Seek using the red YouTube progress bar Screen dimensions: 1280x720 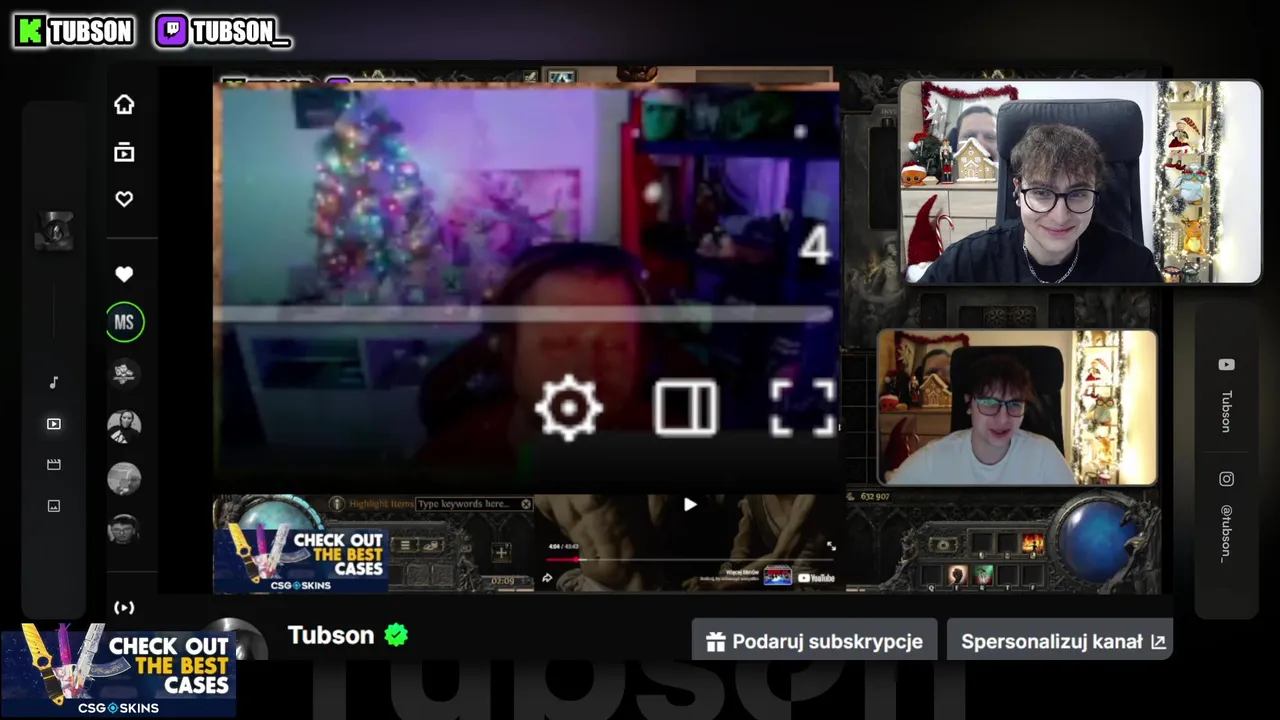(x=690, y=559)
